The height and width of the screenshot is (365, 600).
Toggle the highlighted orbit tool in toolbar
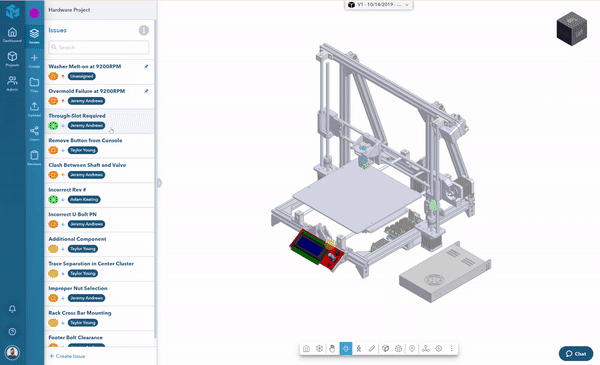[346, 349]
